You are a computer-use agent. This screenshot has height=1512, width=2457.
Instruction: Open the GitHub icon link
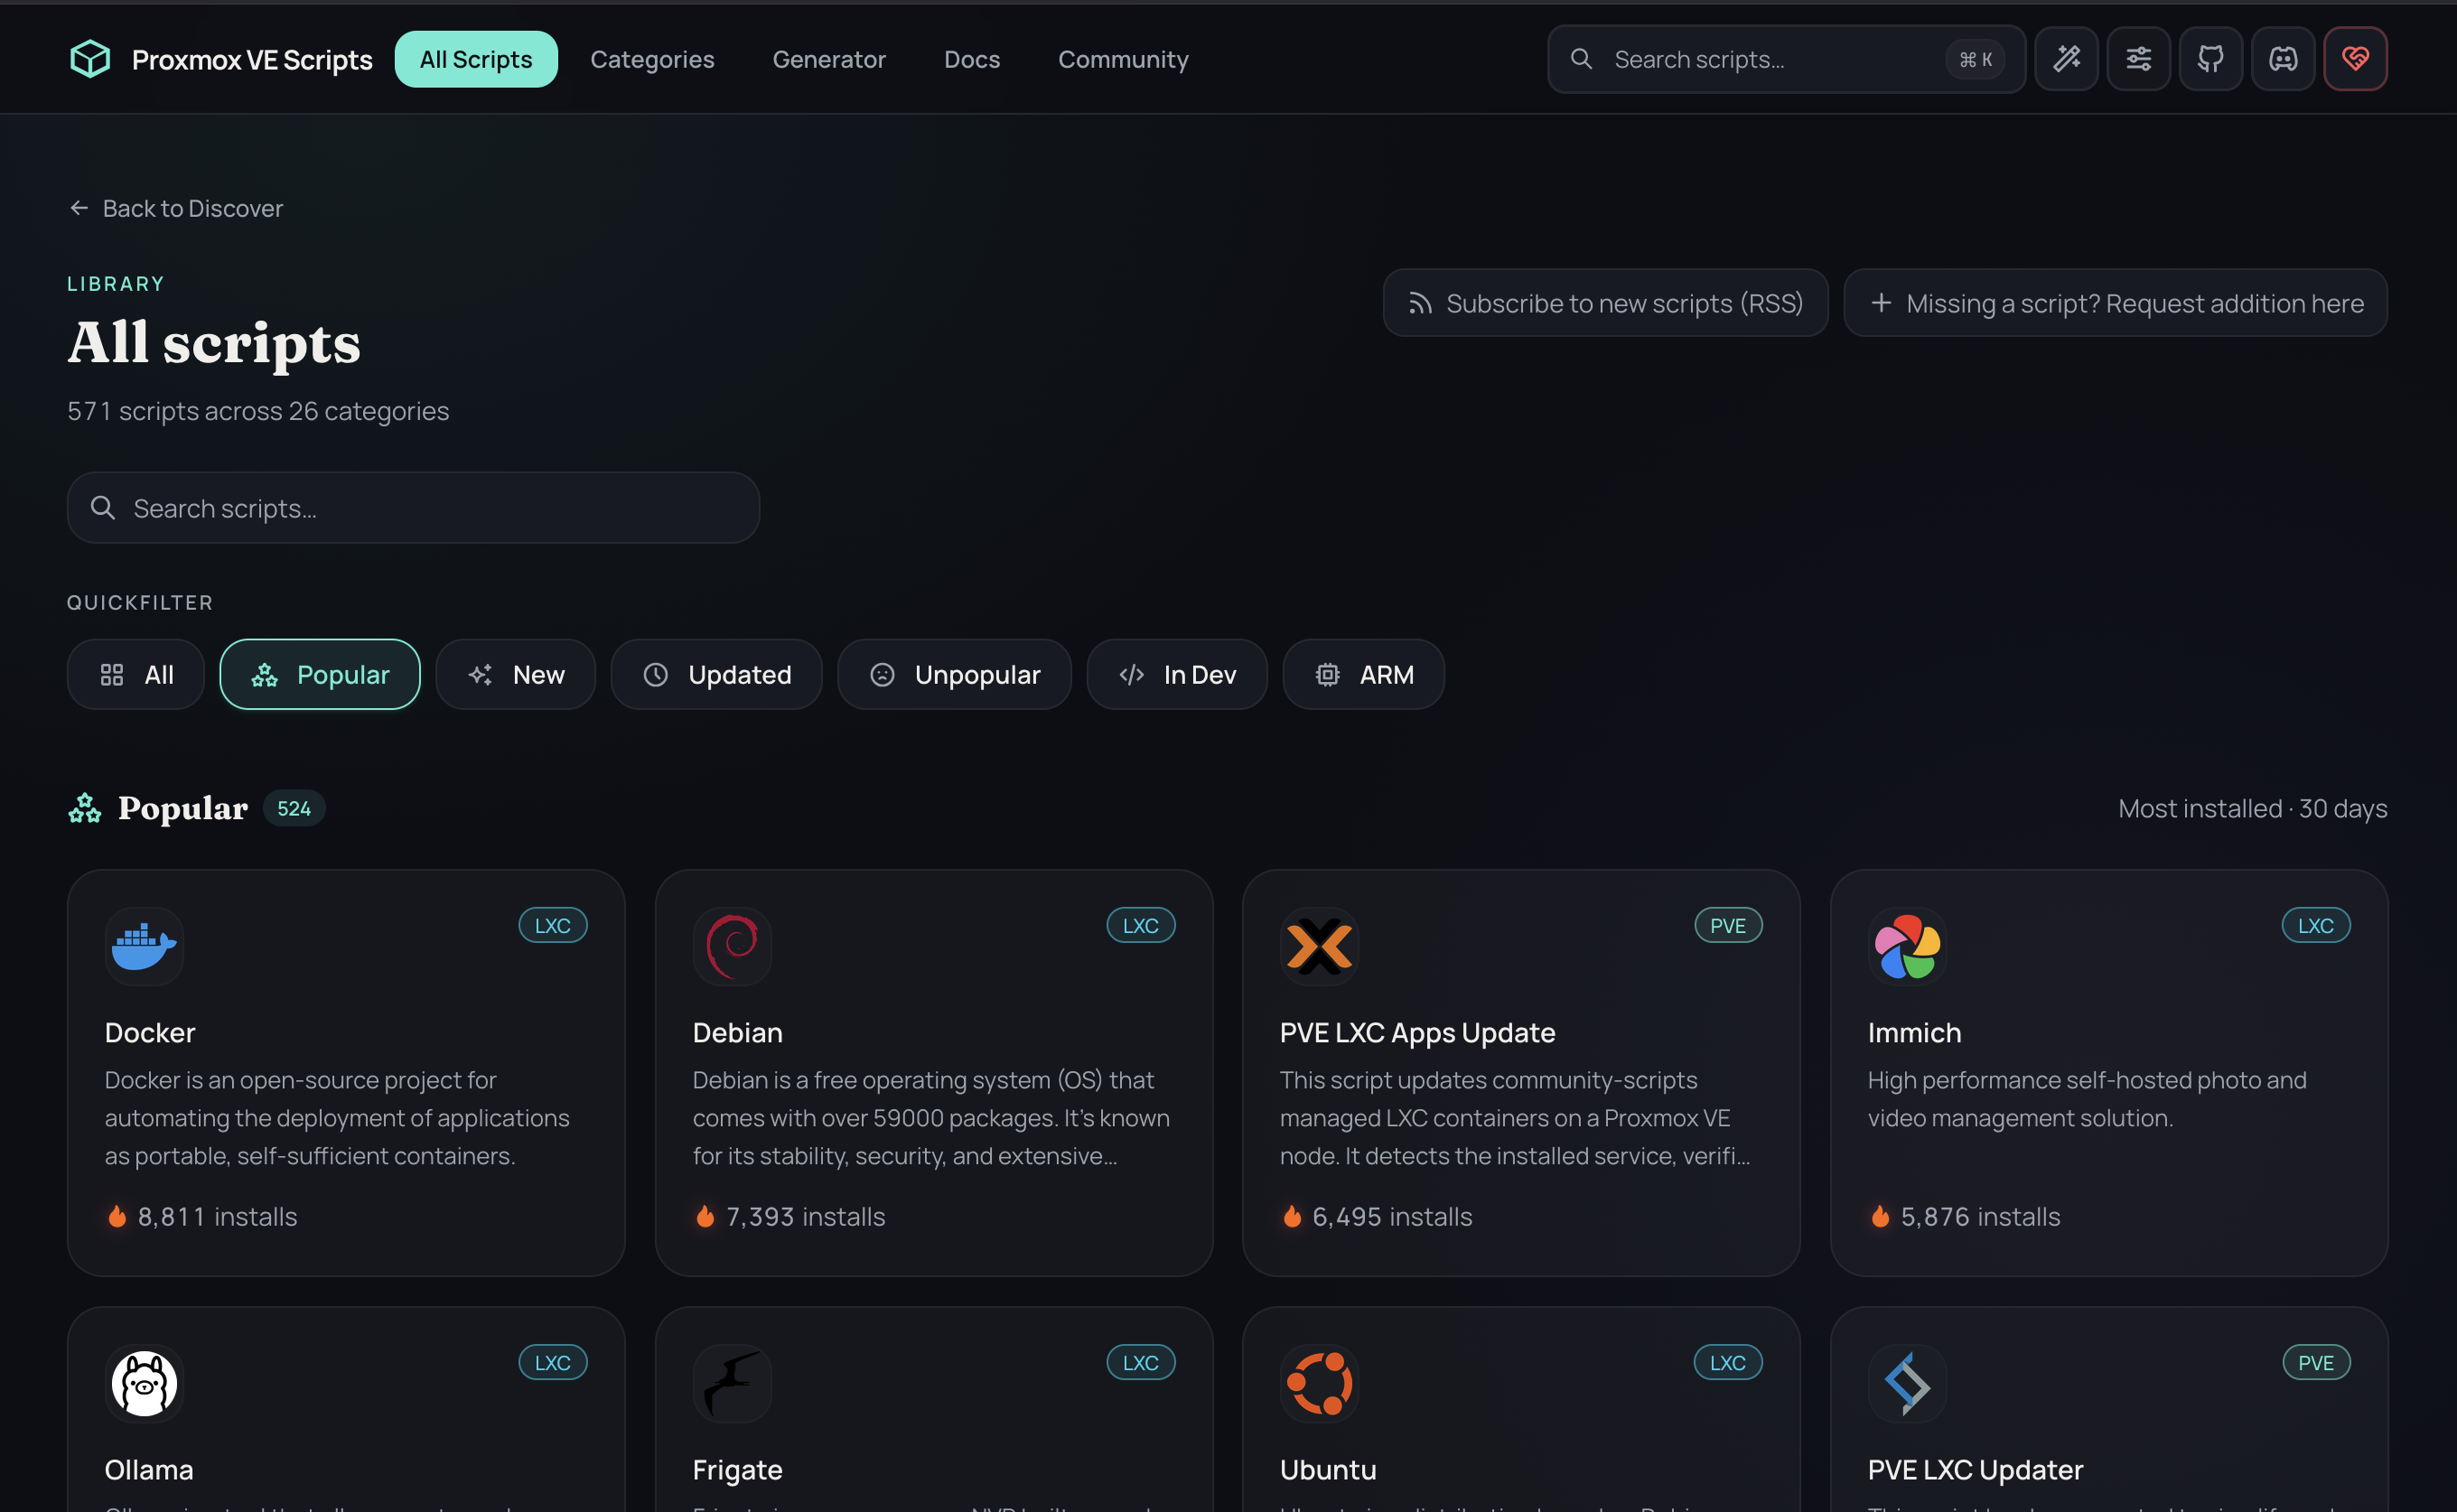[x=2210, y=59]
